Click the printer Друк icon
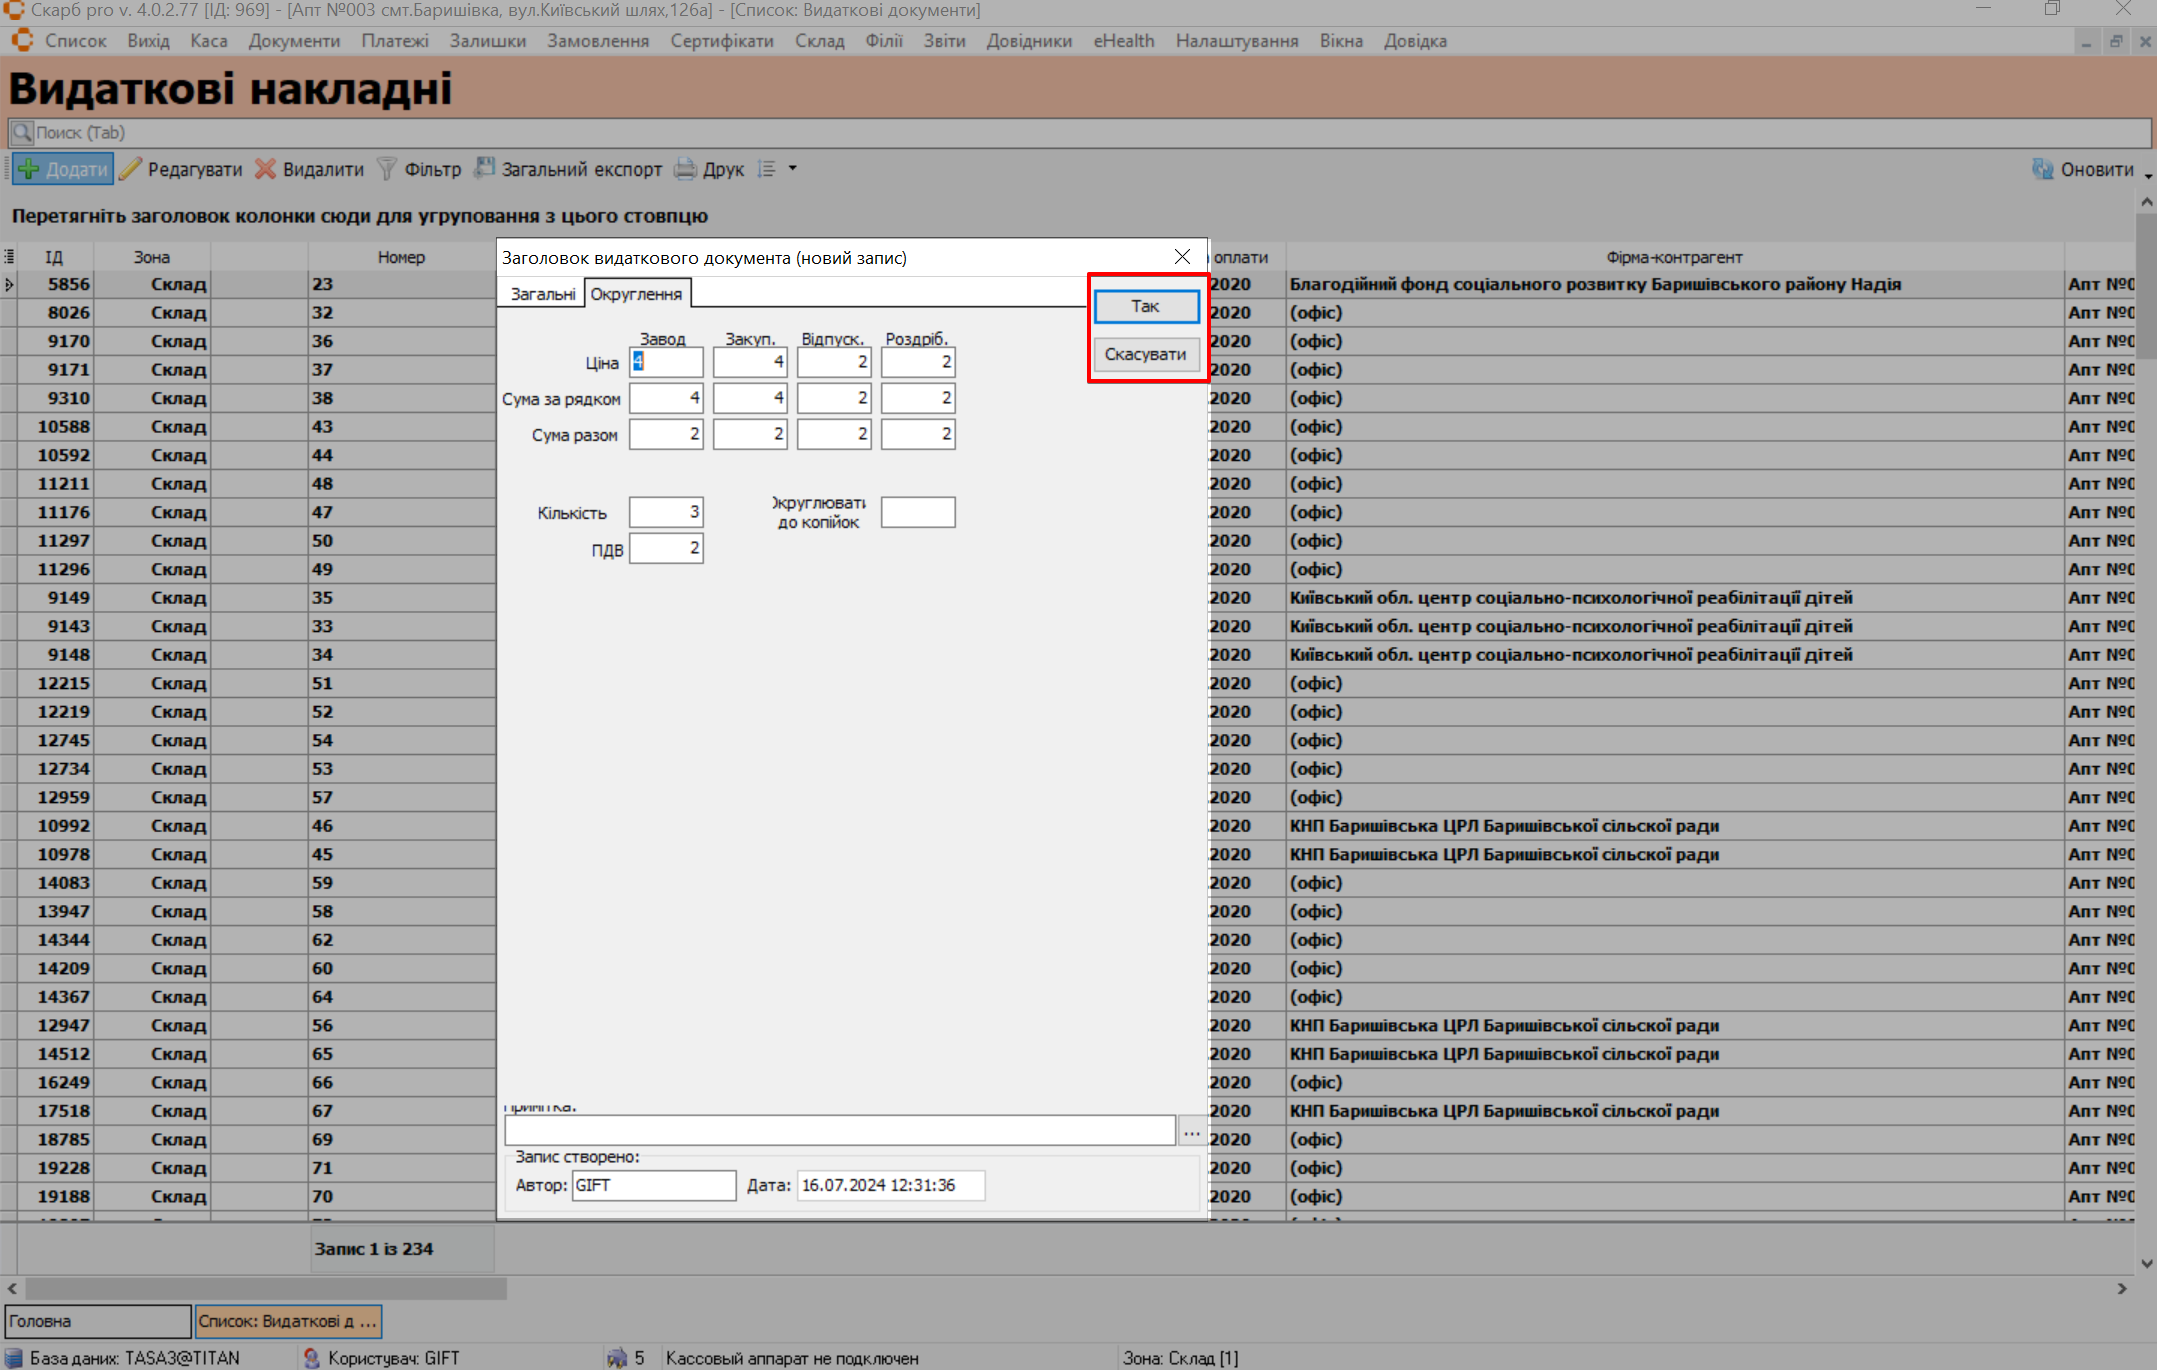This screenshot has width=2157, height=1370. [685, 169]
